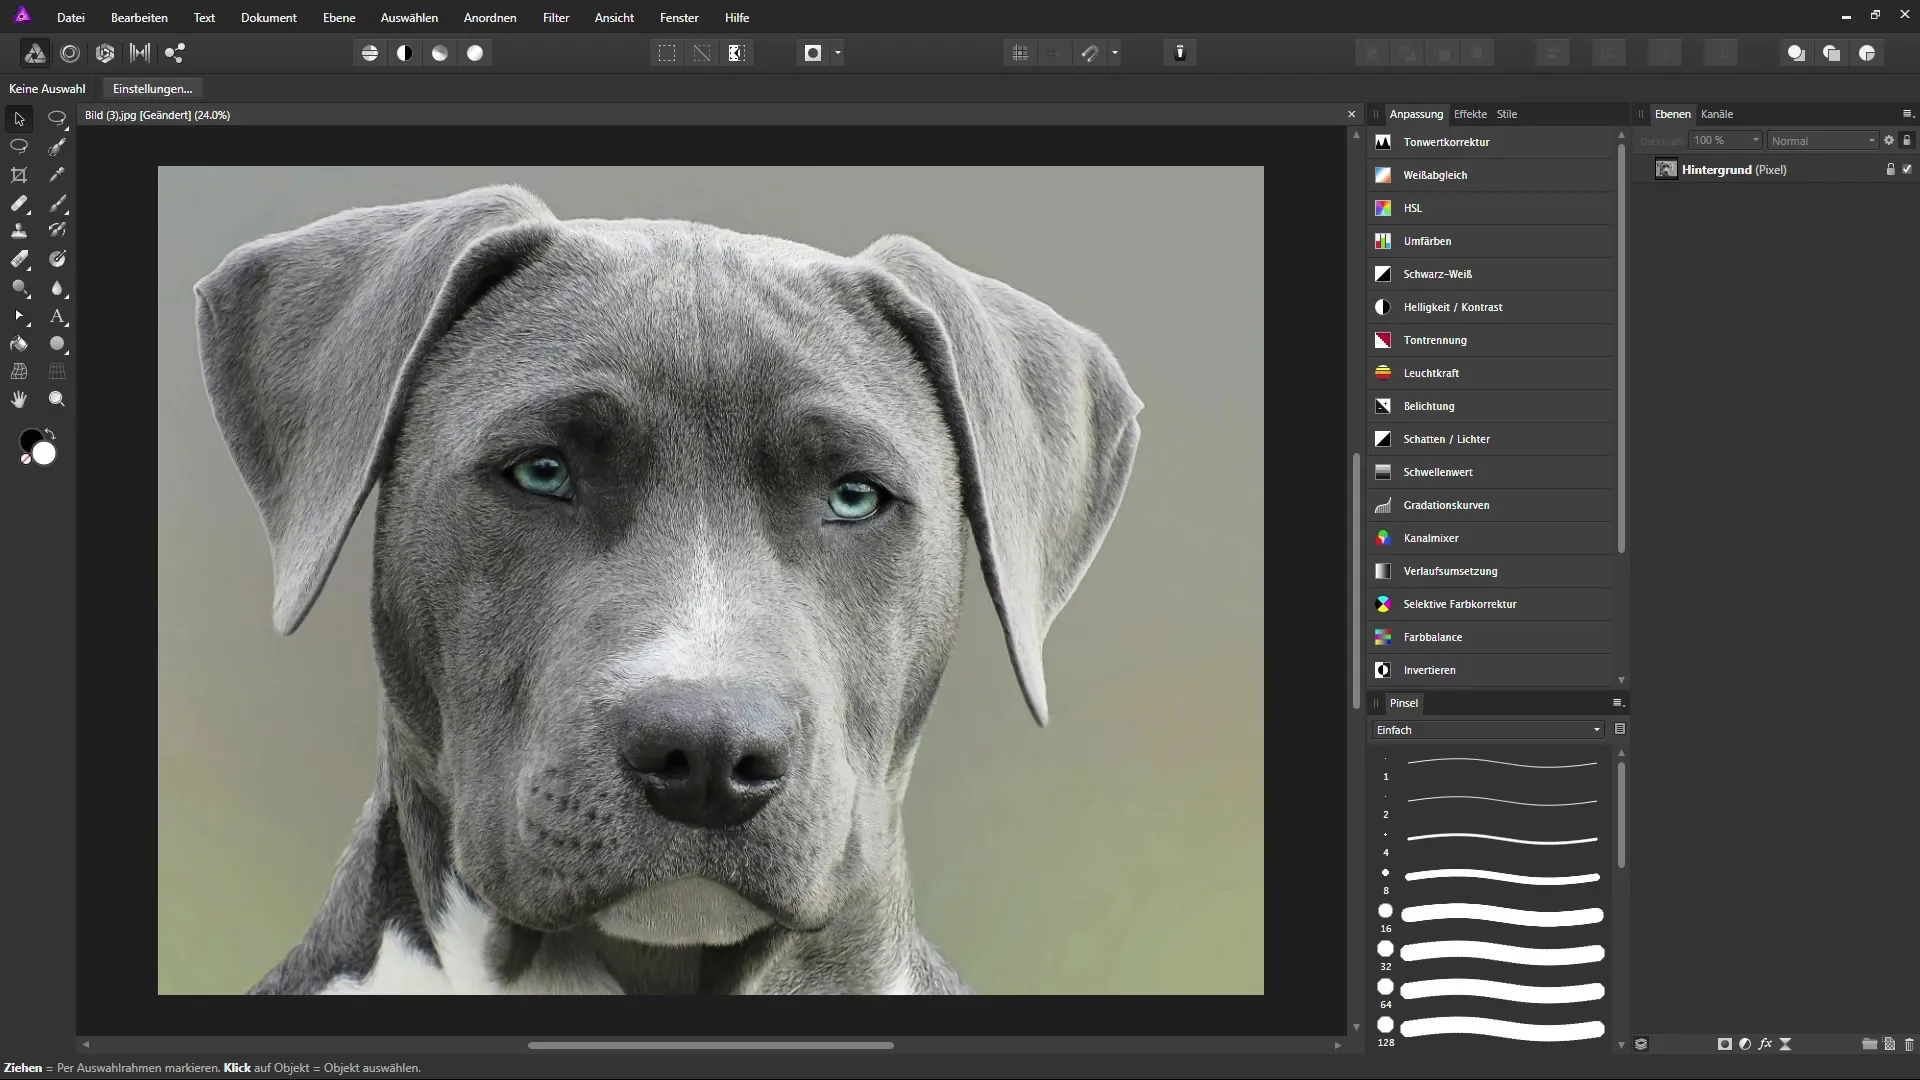1920x1080 pixels.
Task: Select the Selection Brush tool
Action: click(58, 147)
